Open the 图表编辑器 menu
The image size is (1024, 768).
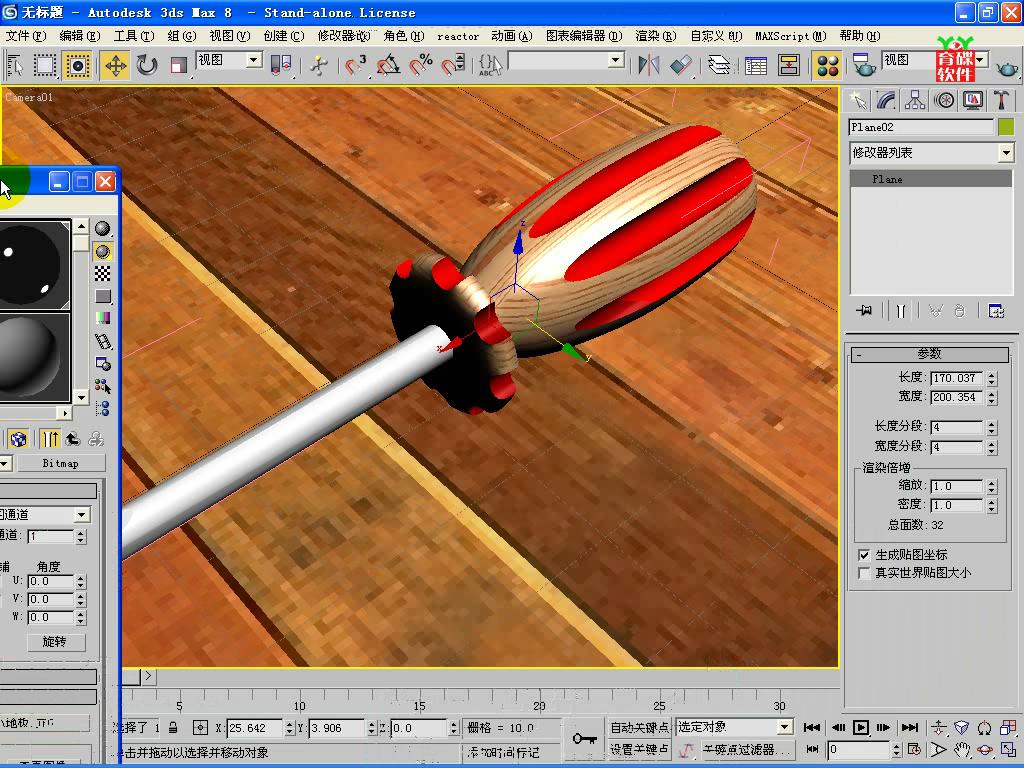click(584, 36)
